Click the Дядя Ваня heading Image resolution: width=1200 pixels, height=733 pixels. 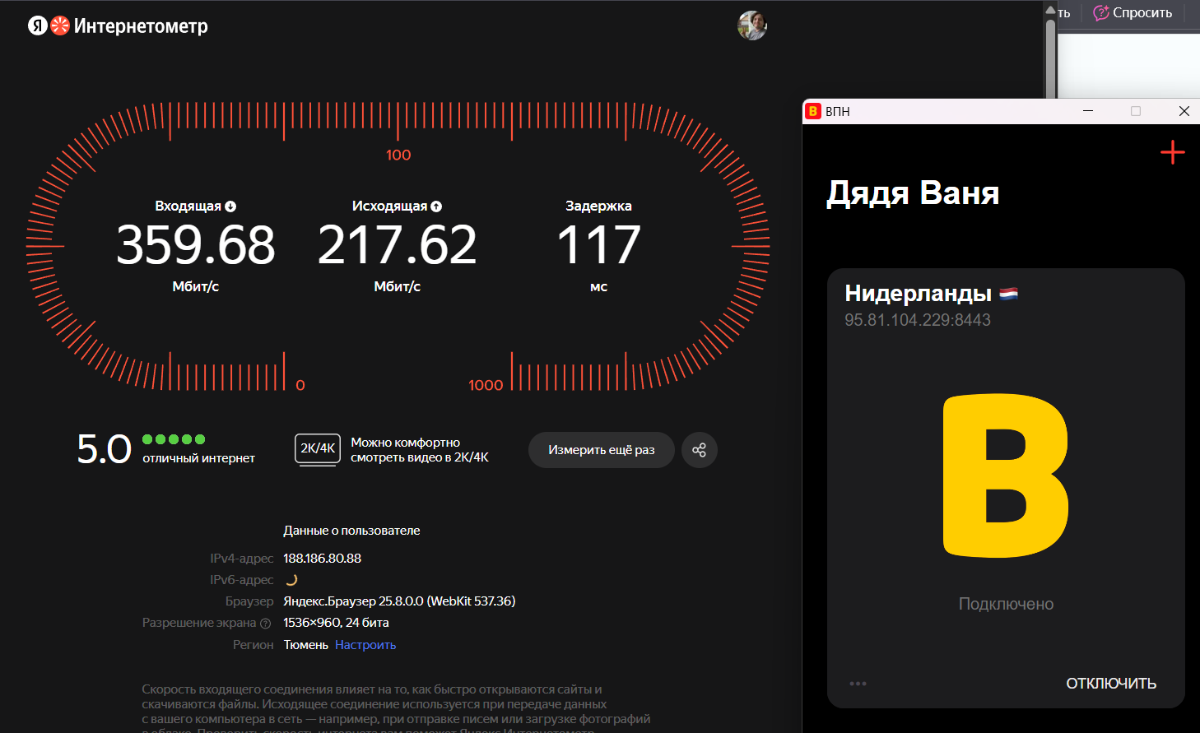[x=912, y=192]
